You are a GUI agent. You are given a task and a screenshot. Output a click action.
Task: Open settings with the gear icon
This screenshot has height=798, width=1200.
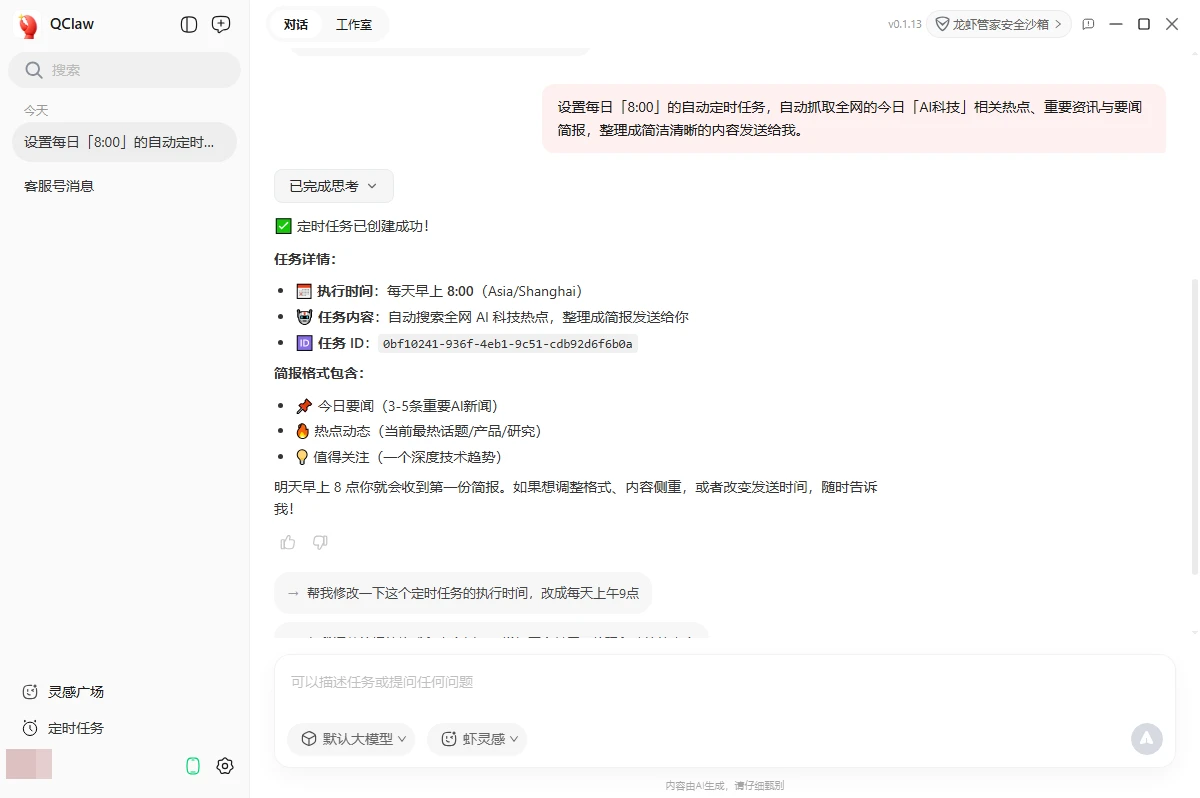[225, 765]
